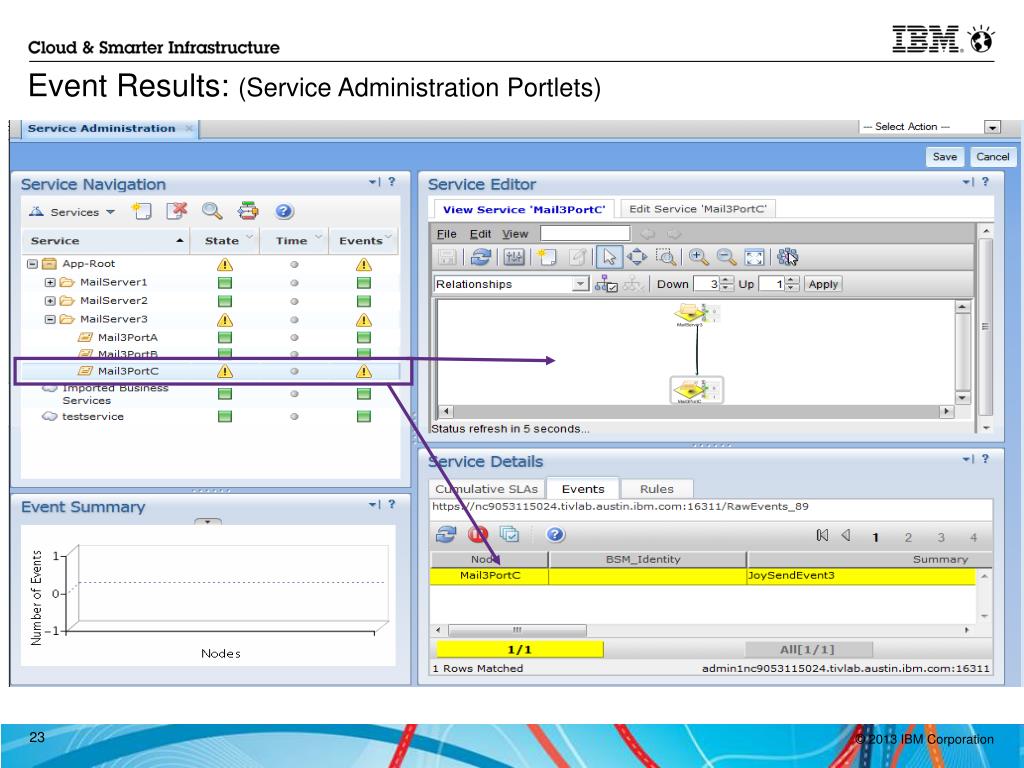The width and height of the screenshot is (1024, 768).
Task: Open help in the Service Details toolbar
Action: pos(554,535)
